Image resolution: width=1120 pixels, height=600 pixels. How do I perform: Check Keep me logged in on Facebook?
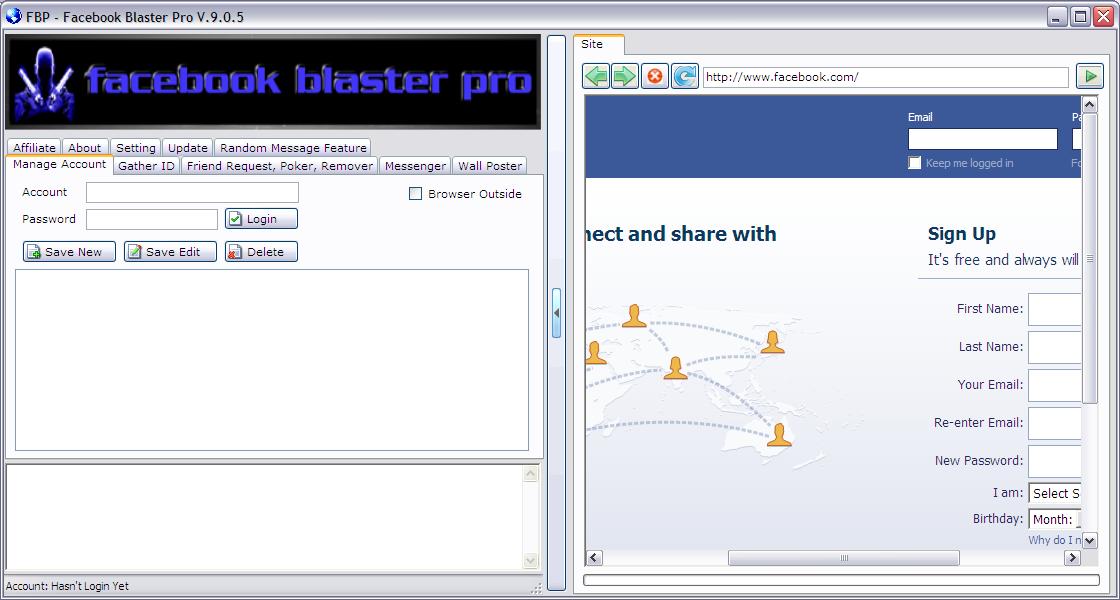pos(913,161)
